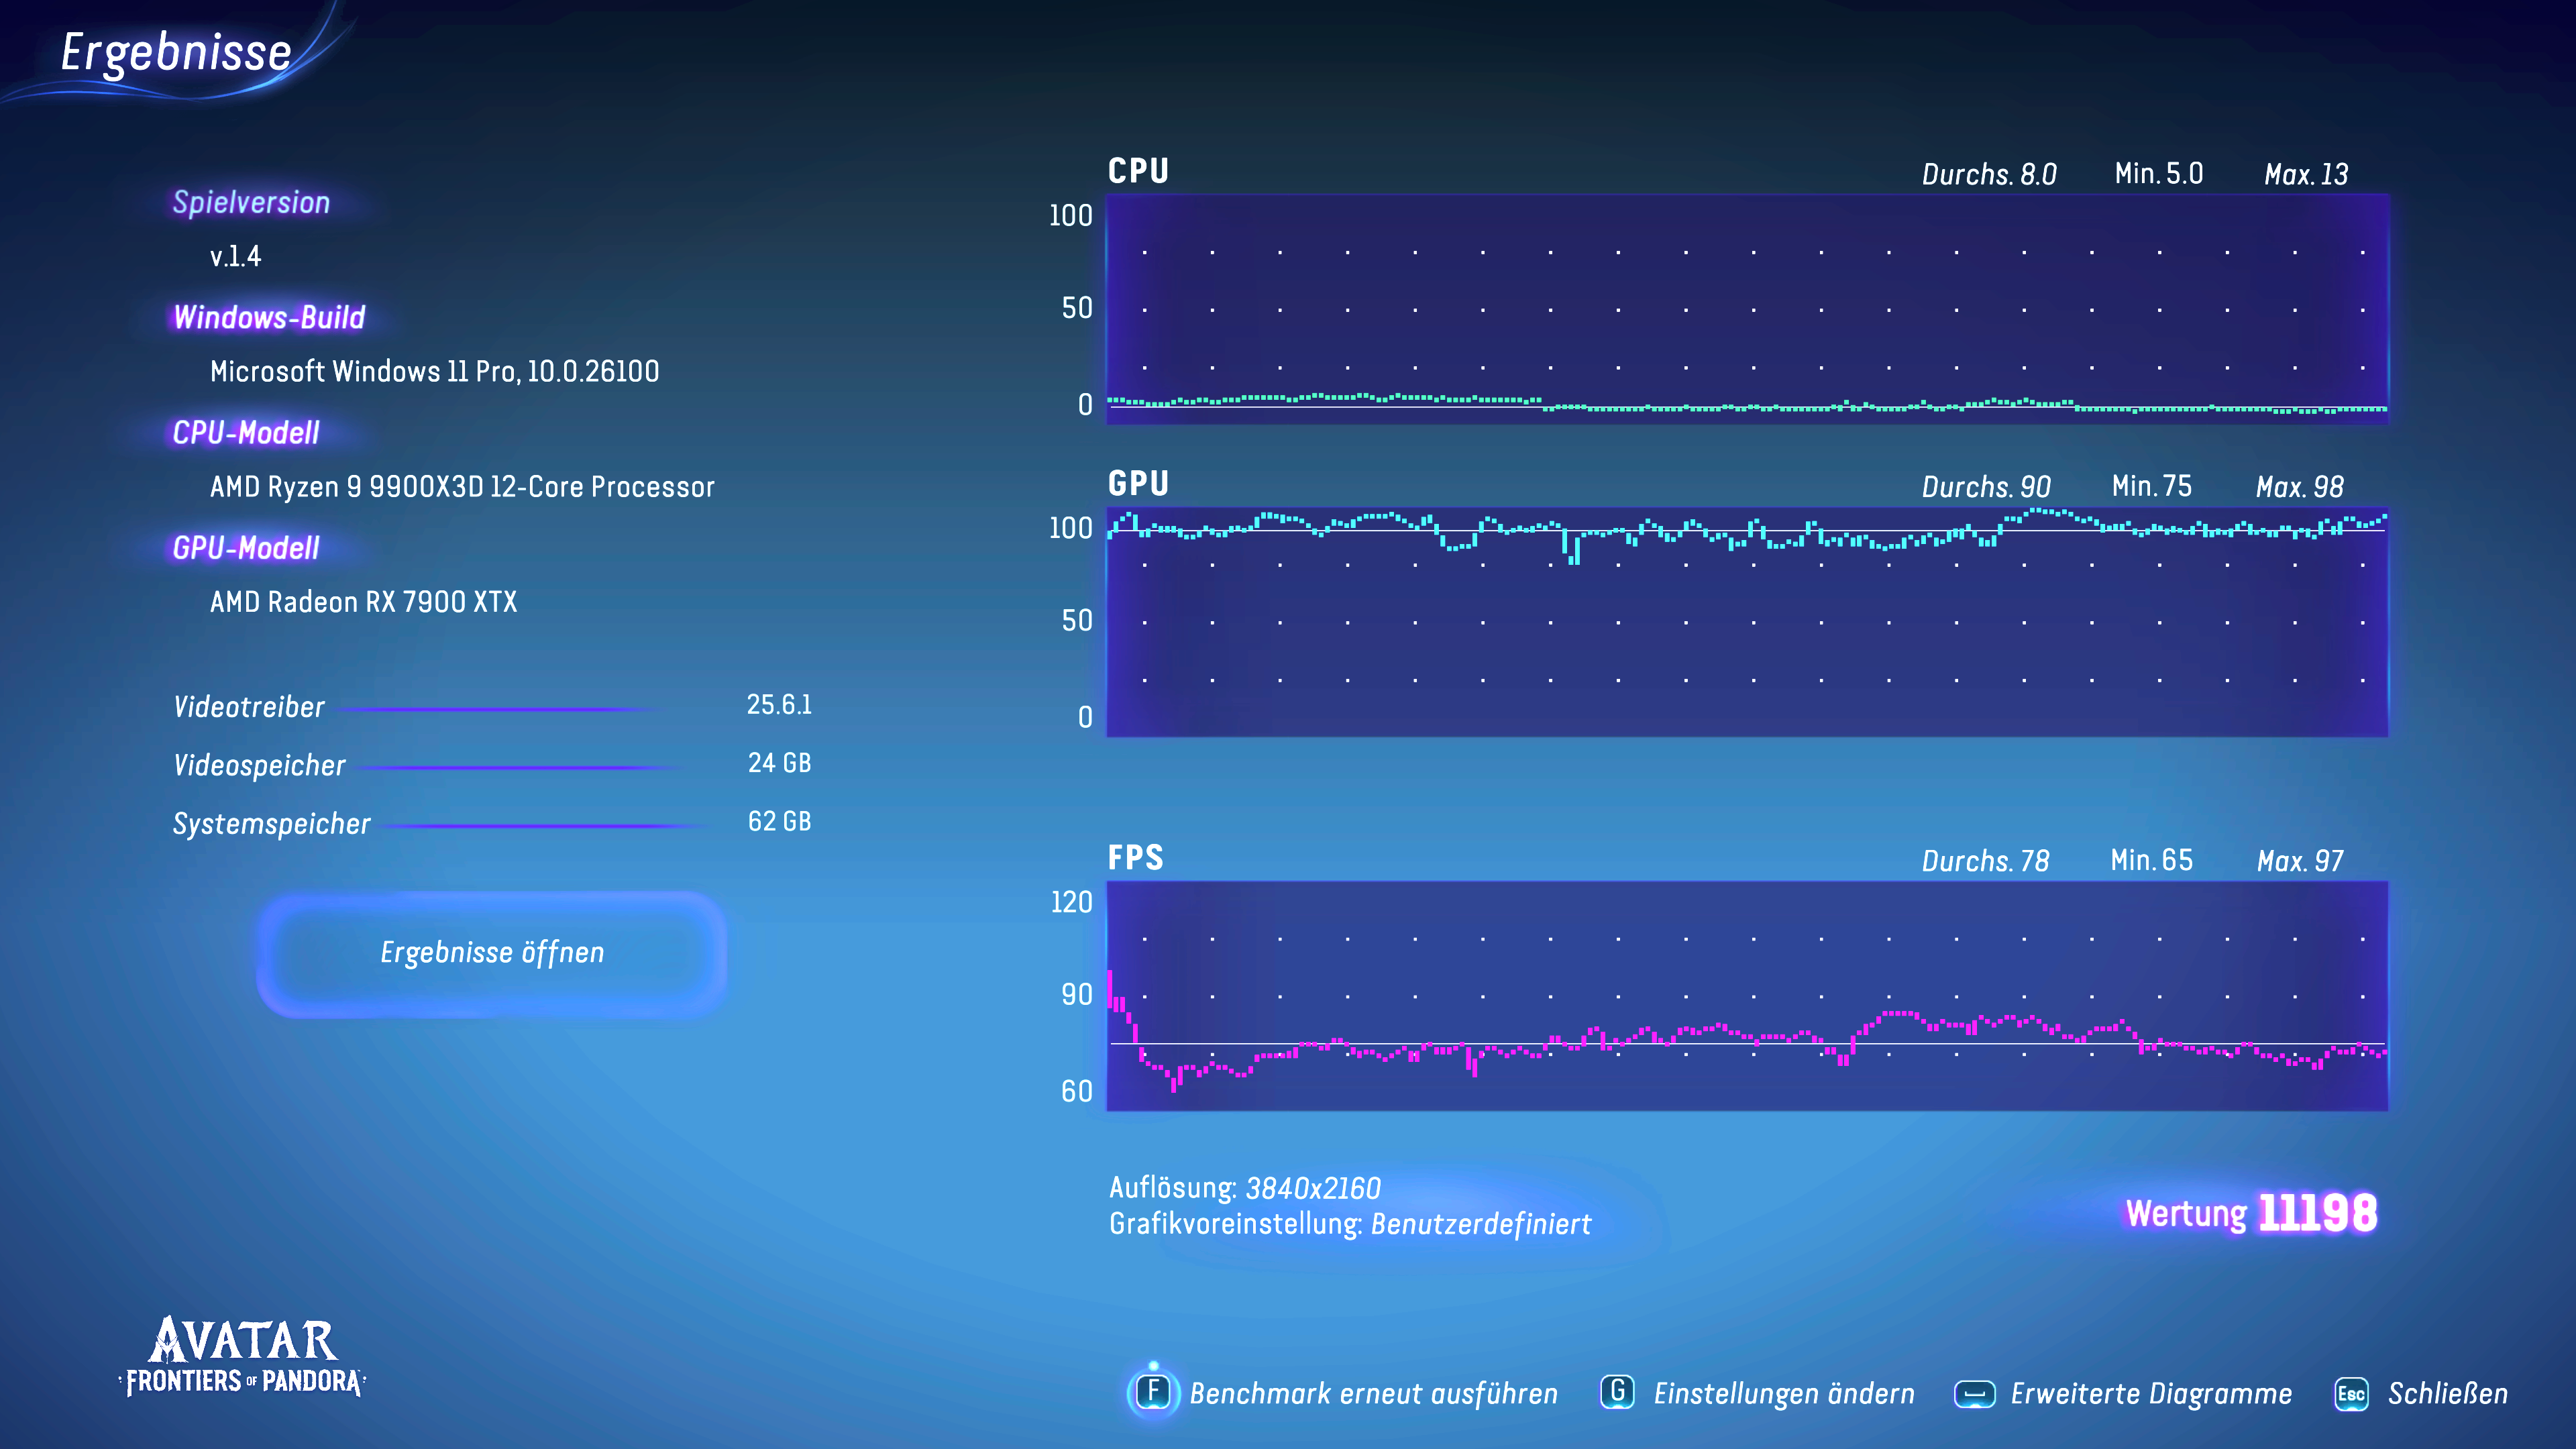Screen dimensions: 2576x1449
Task: Click the GPU-Modell heading
Action: [x=246, y=548]
